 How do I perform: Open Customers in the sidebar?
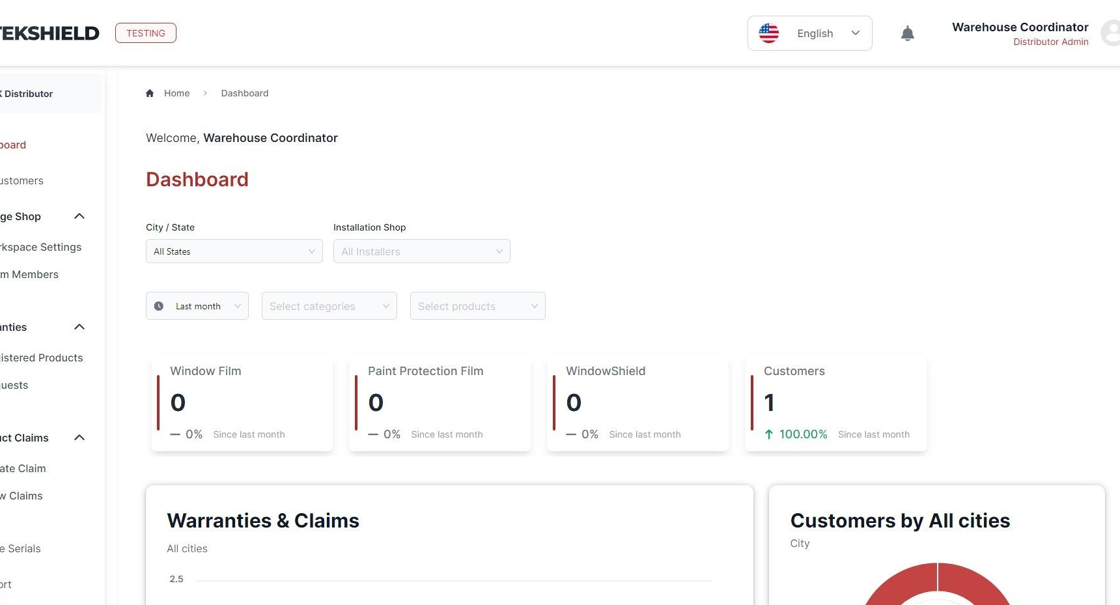click(21, 181)
